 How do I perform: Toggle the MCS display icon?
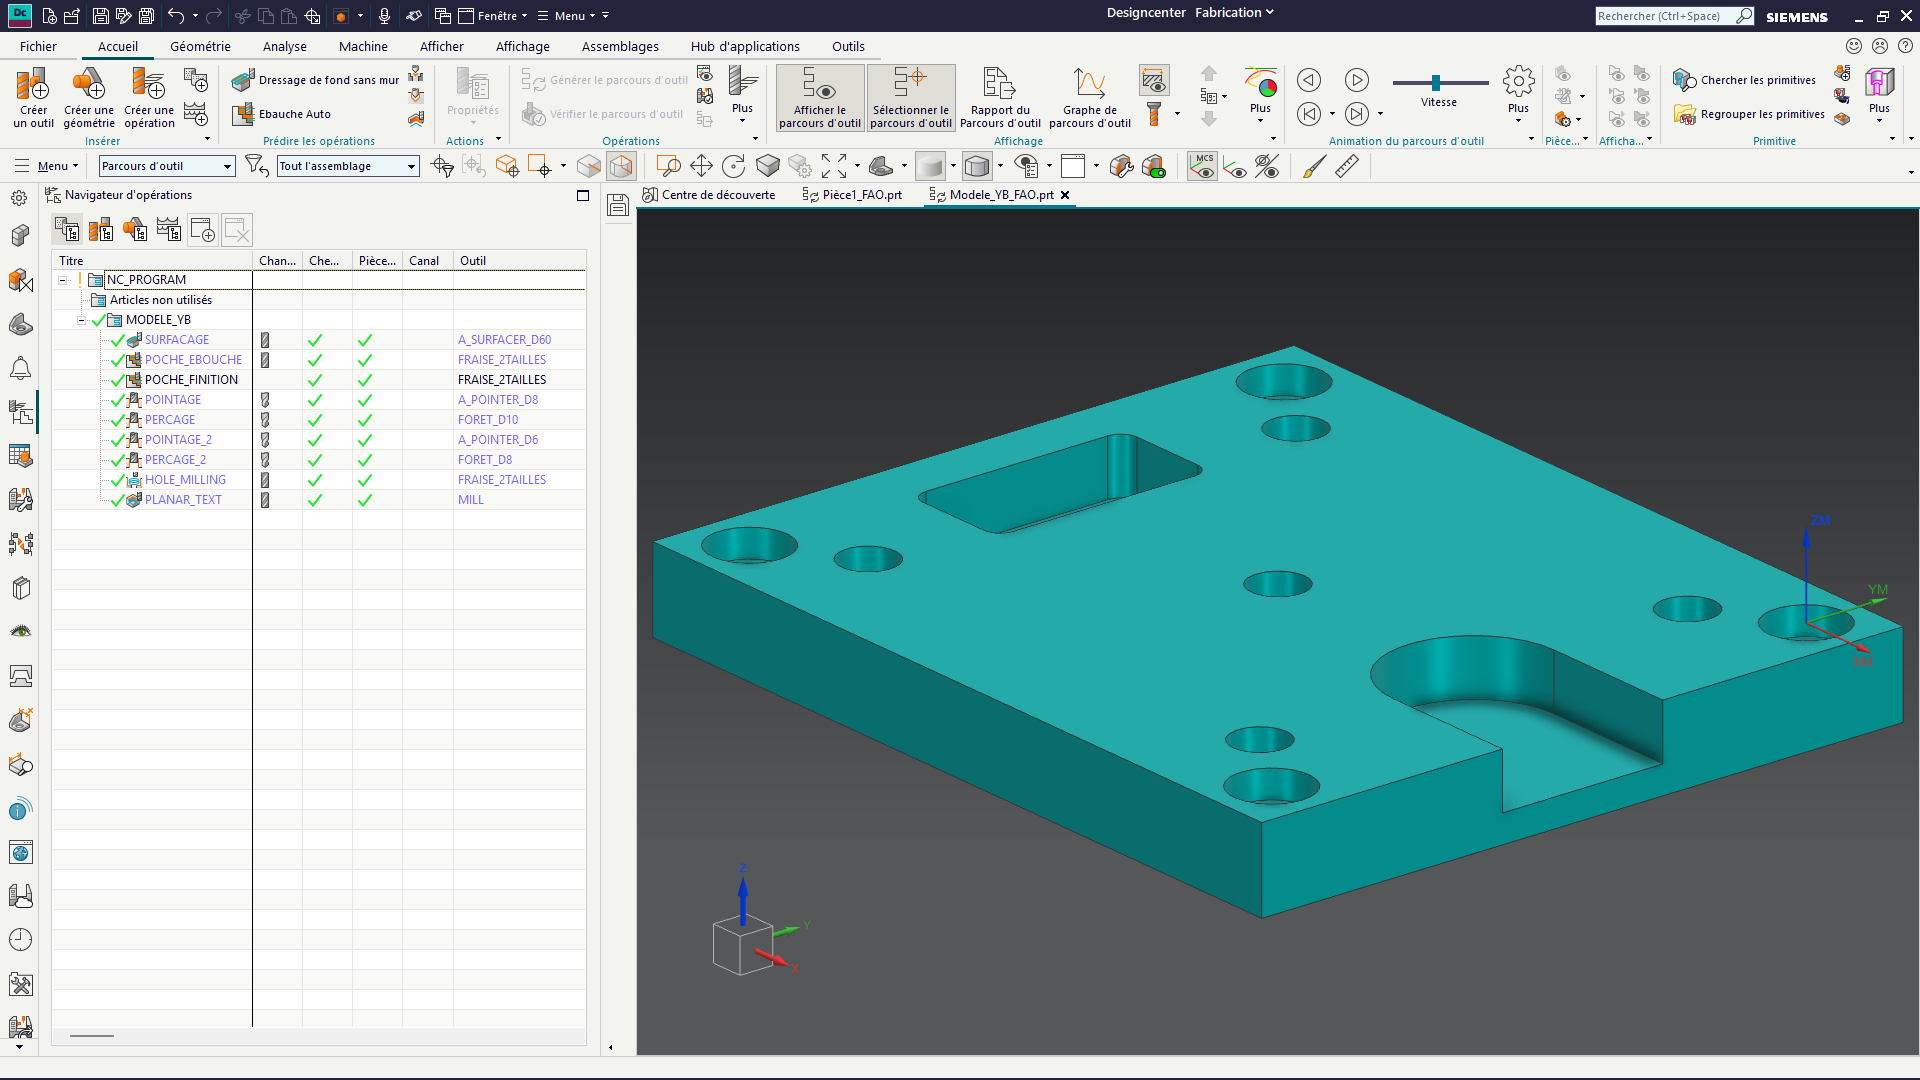click(x=1202, y=166)
